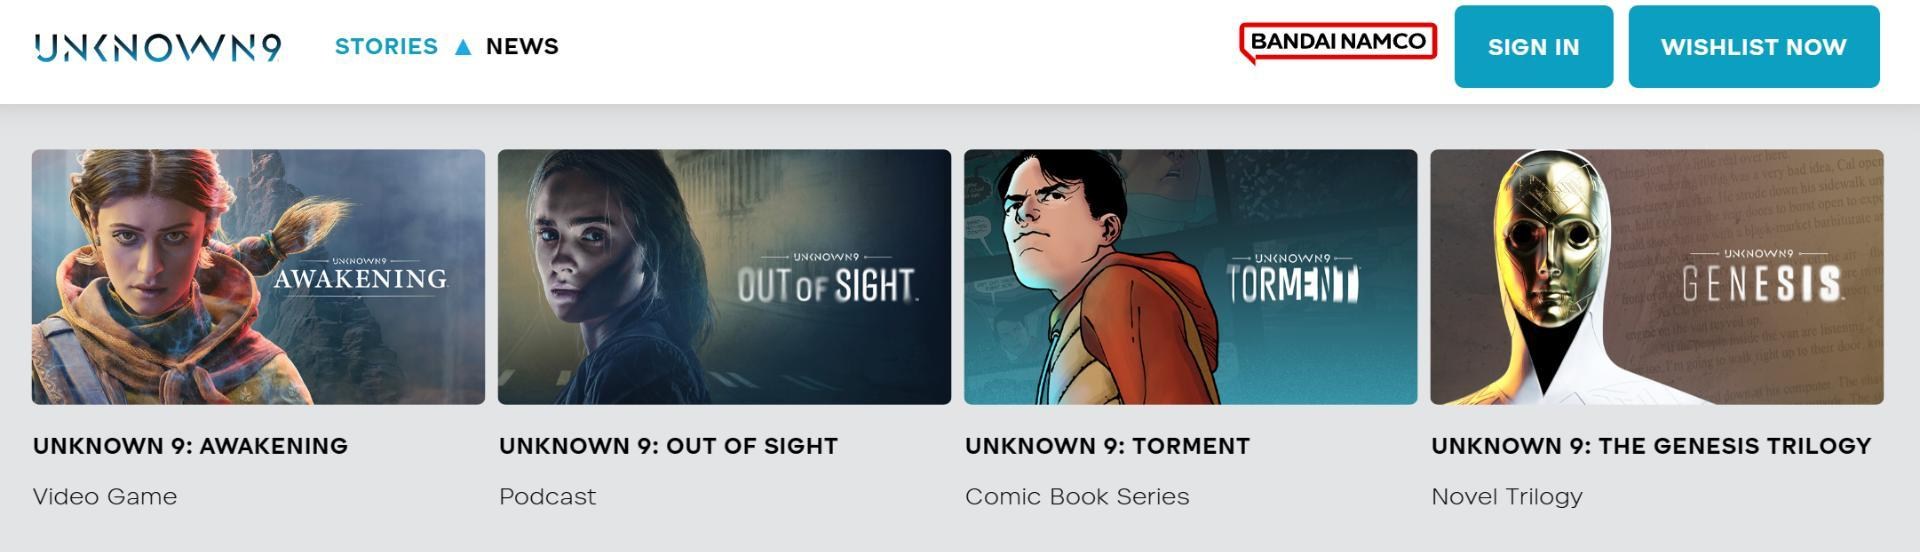Go to the News section

pos(522,47)
